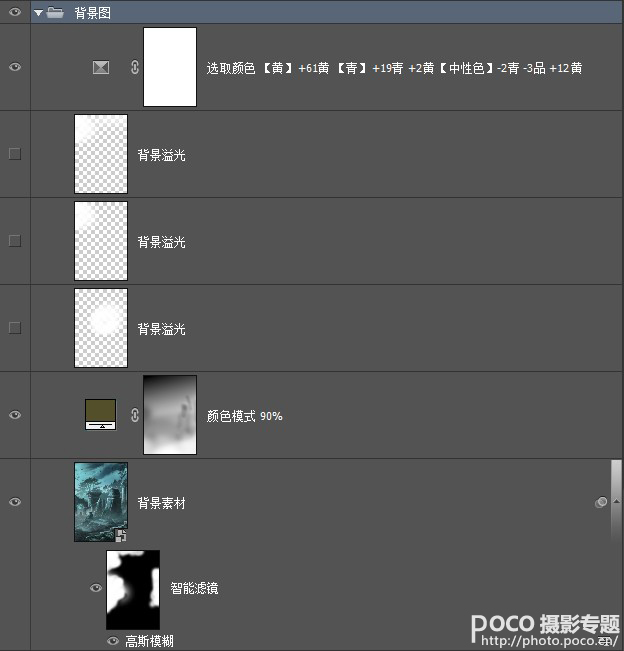This screenshot has height=651, width=624.
Task: Select the 背景图 group name
Action: tap(93, 13)
